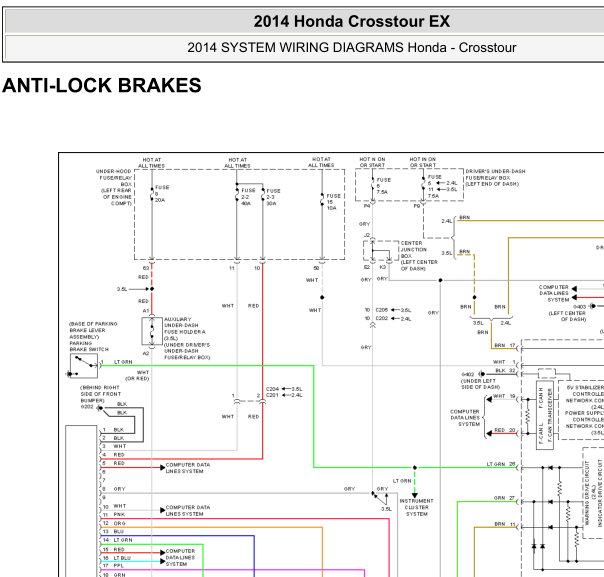Click pin row "17 PPL"

[113, 566]
